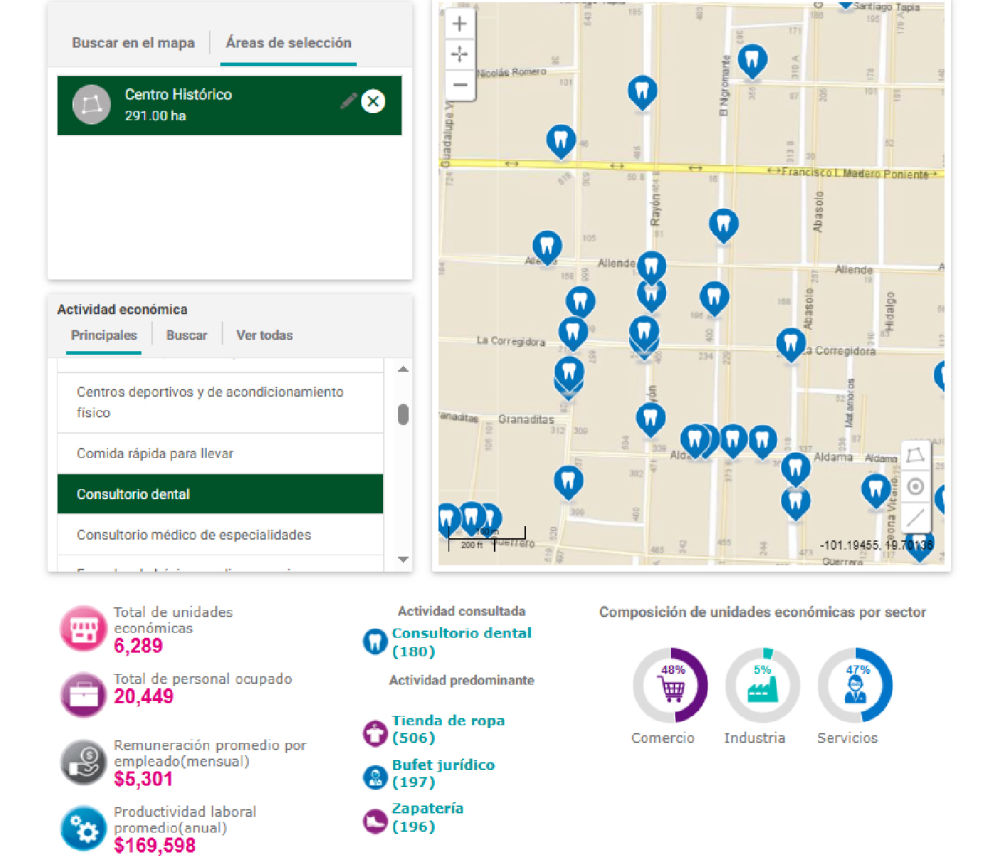The height and width of the screenshot is (861, 1000).
Task: Zoom in on the map
Action: pyautogui.click(x=460, y=24)
